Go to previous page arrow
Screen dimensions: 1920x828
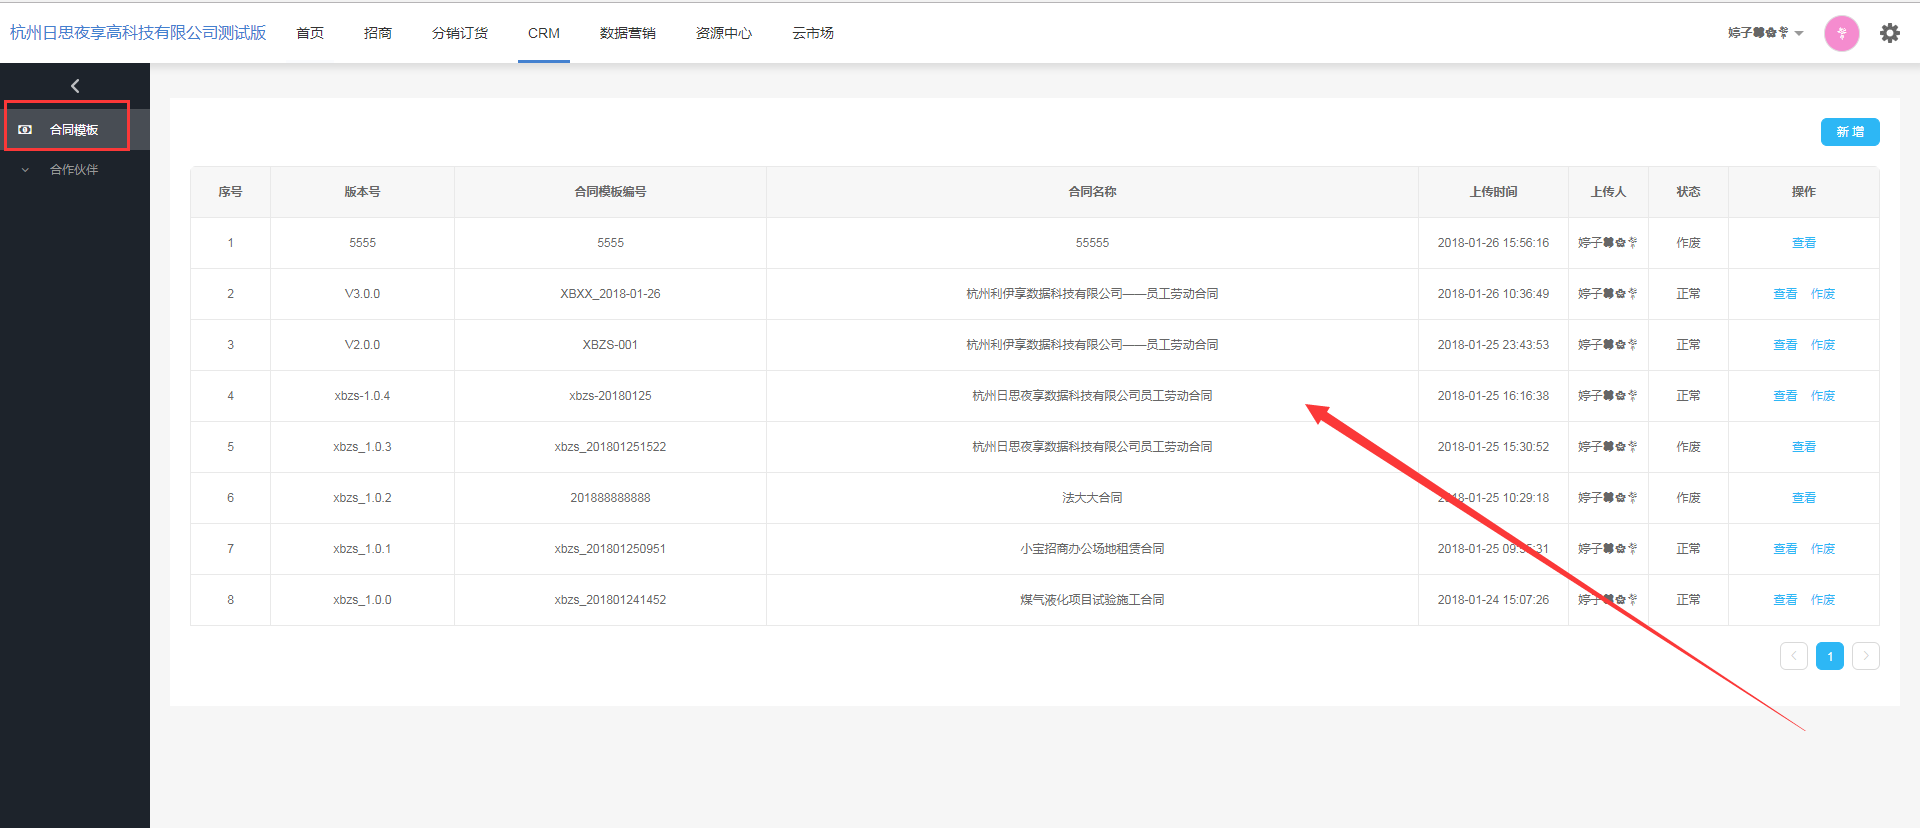pyautogui.click(x=1793, y=656)
